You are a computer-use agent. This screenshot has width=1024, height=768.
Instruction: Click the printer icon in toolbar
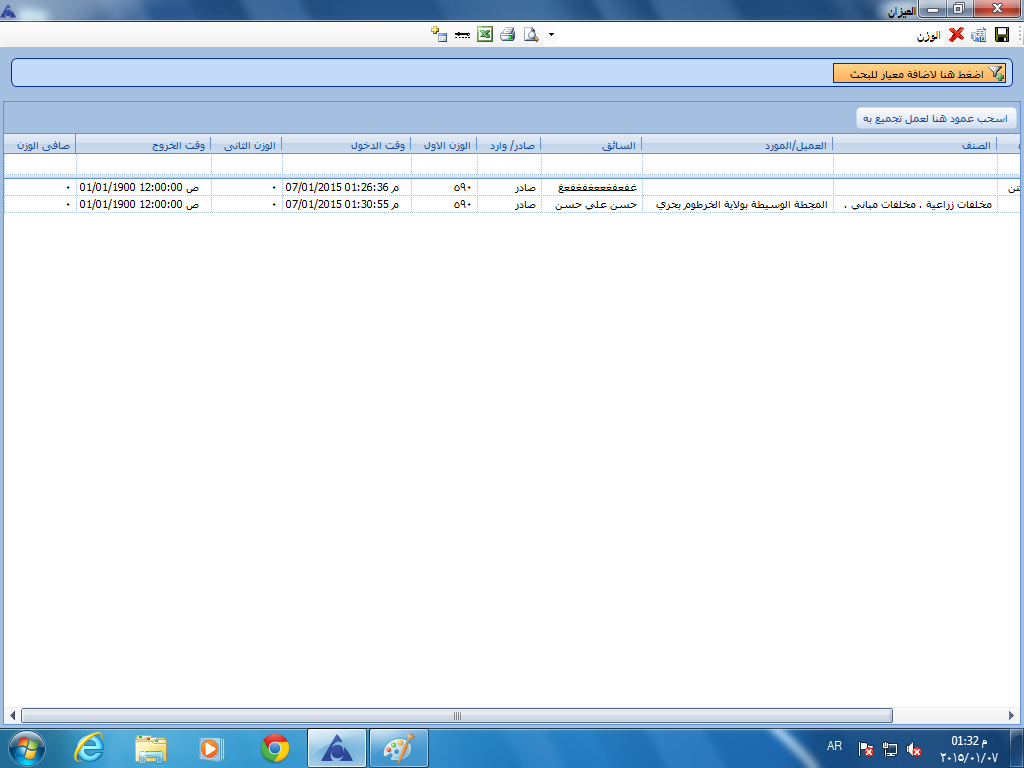[507, 34]
